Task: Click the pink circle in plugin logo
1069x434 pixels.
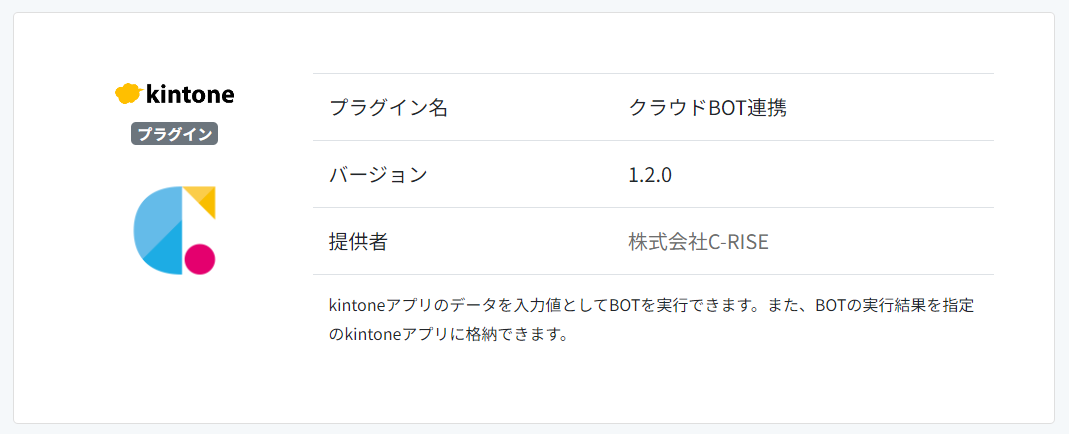Action: point(200,258)
